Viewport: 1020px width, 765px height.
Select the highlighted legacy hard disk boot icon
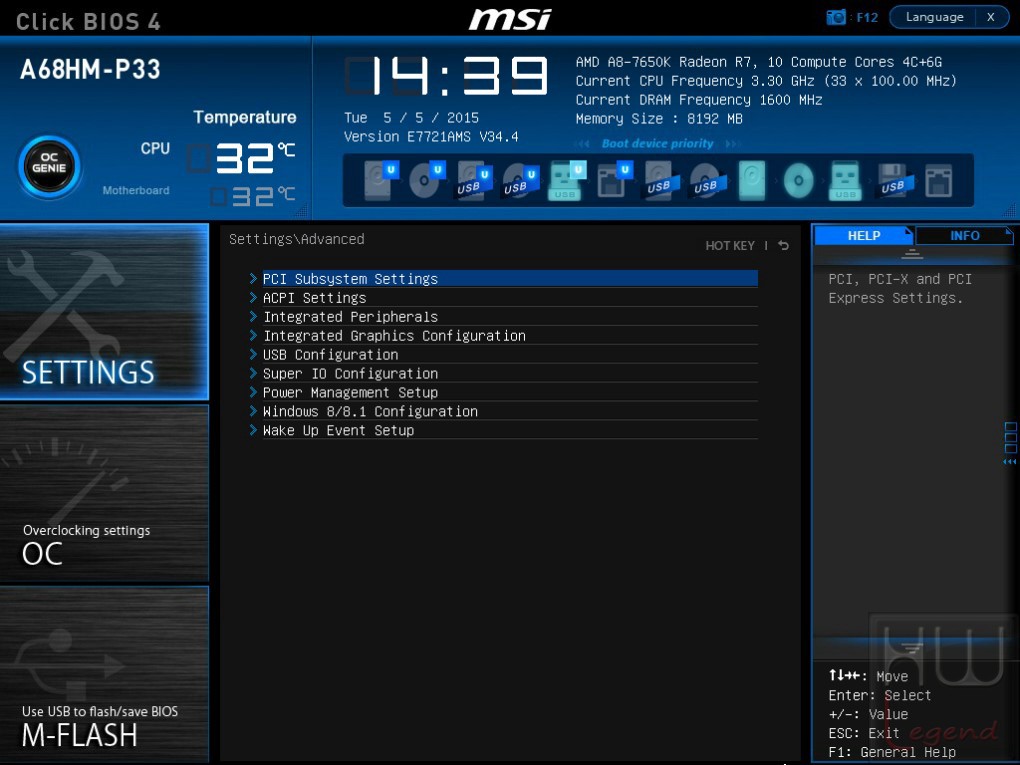(x=752, y=180)
